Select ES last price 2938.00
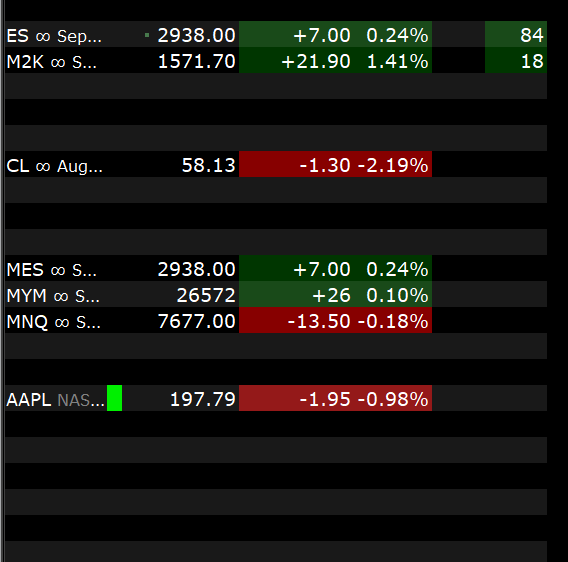 196,35
